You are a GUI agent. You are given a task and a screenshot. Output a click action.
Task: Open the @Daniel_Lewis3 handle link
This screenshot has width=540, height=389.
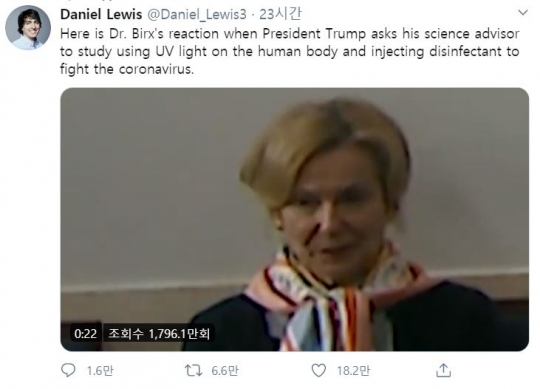pyautogui.click(x=197, y=14)
